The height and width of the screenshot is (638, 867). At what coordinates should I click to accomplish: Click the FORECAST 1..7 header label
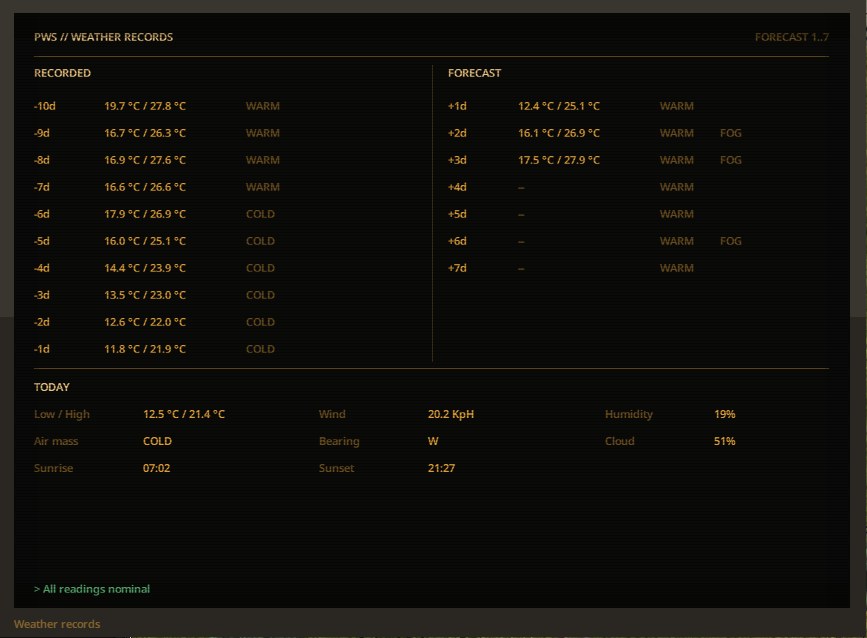coord(791,37)
